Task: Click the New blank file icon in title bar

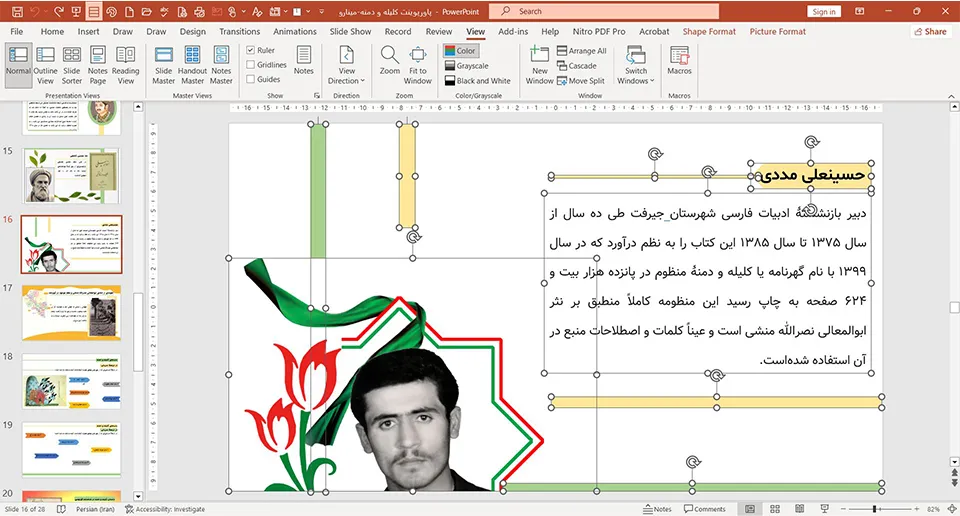Action: click(129, 12)
